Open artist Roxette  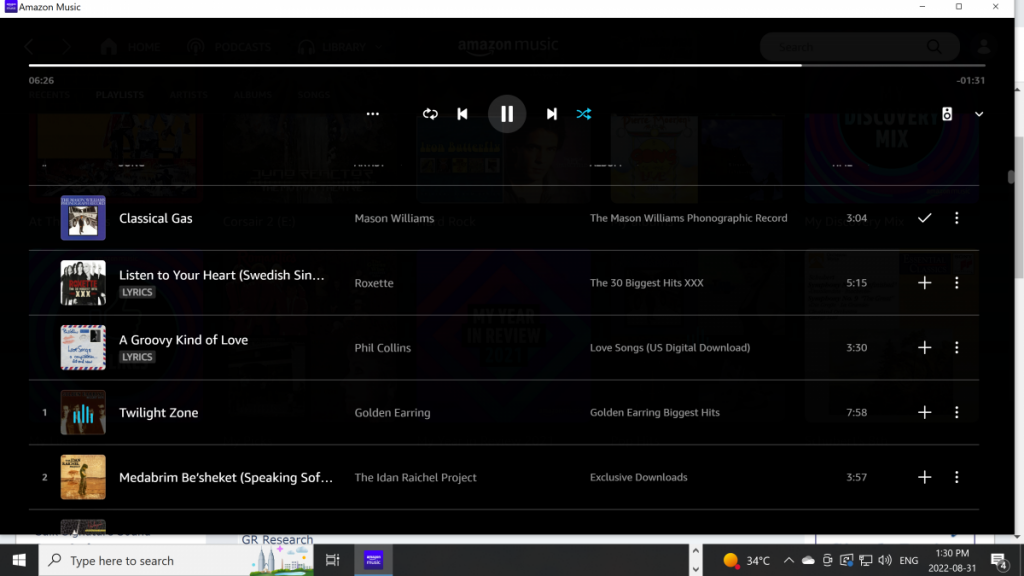pyautogui.click(x=374, y=283)
